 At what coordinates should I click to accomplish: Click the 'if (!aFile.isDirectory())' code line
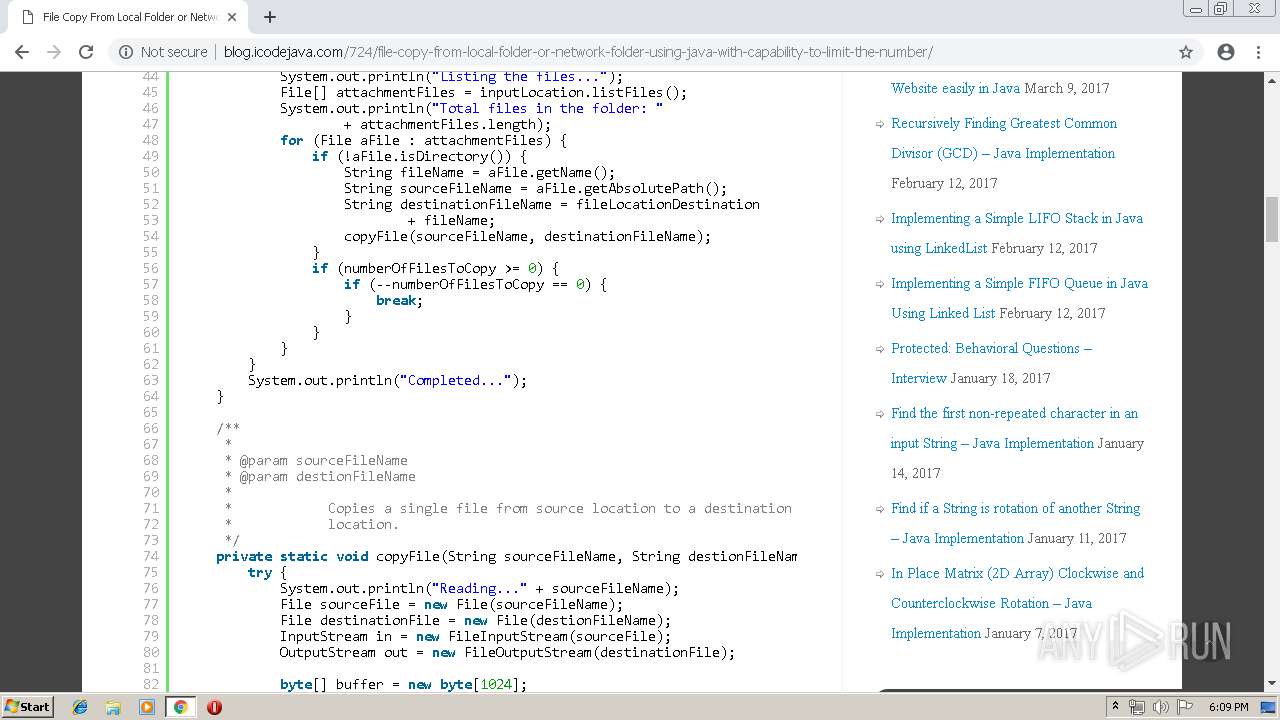[419, 156]
